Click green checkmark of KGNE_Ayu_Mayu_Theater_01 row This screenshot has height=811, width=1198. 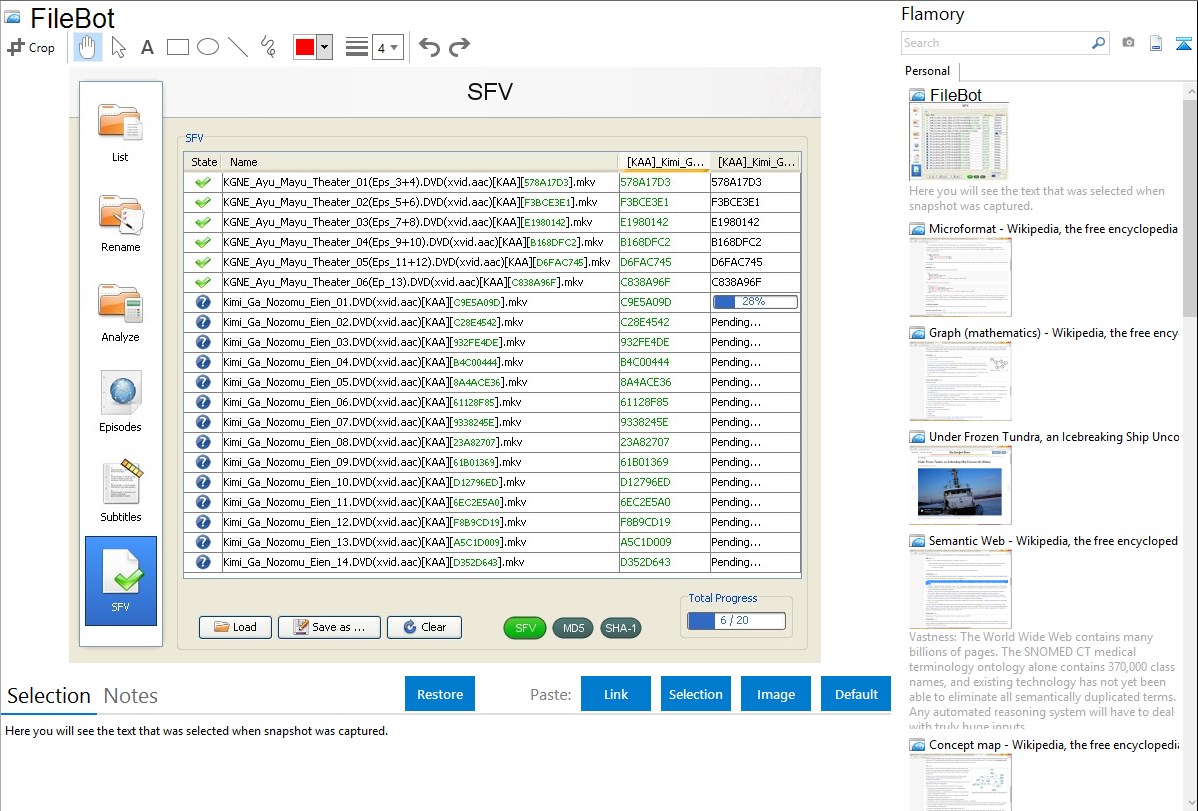pos(202,183)
